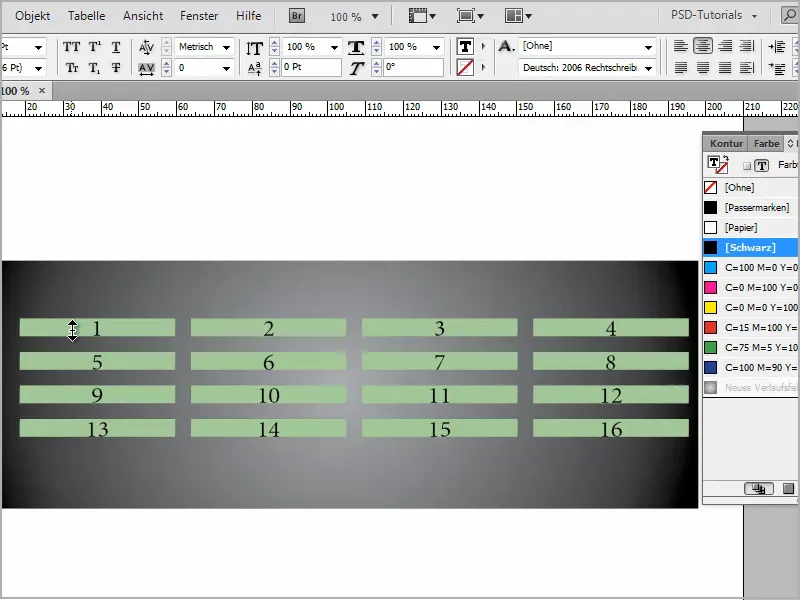The image size is (800, 600).
Task: Open the arrange documents dropdown
Action: [x=518, y=16]
